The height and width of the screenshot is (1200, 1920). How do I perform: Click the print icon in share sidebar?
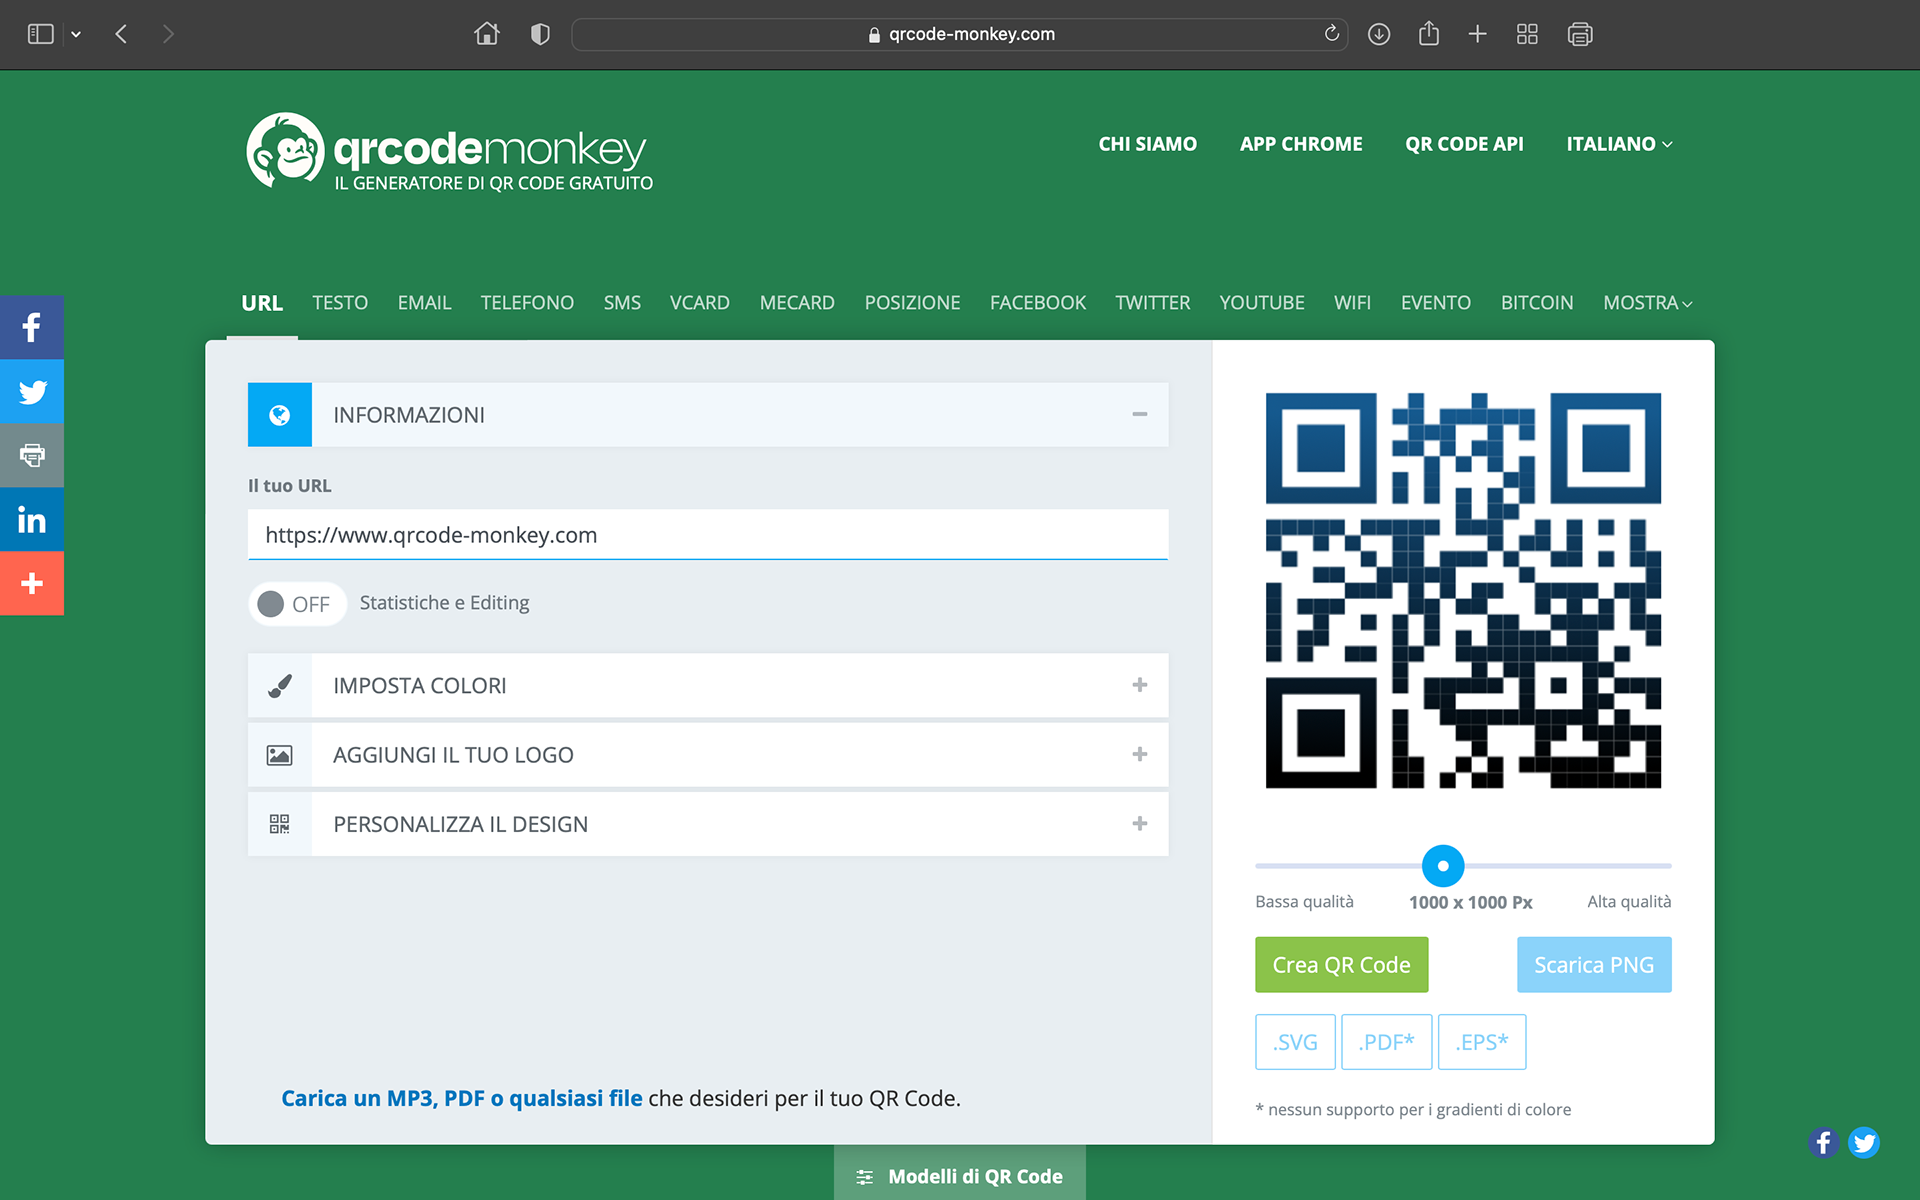point(32,455)
